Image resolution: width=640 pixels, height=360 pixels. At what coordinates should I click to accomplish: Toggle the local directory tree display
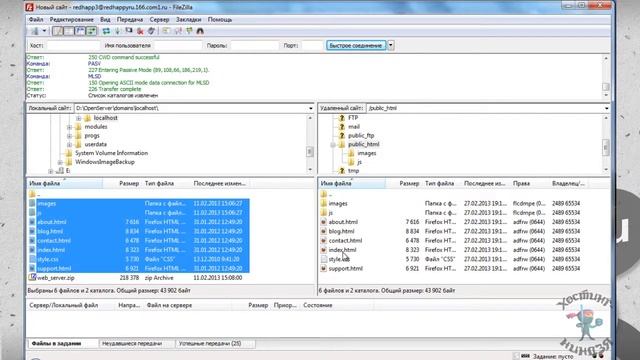(x=69, y=31)
